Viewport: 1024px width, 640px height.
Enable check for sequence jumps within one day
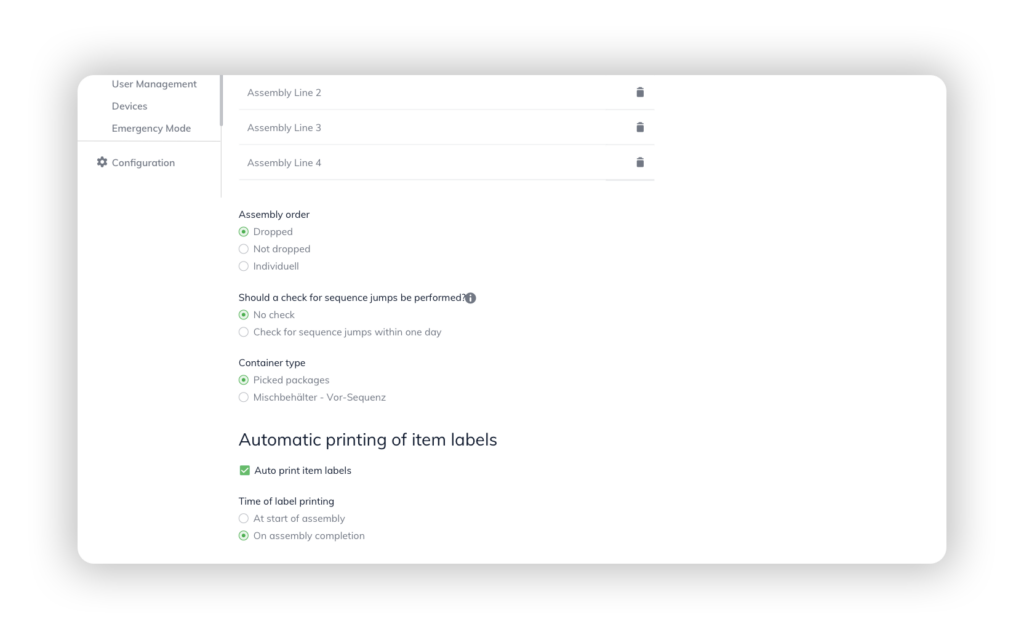(244, 332)
